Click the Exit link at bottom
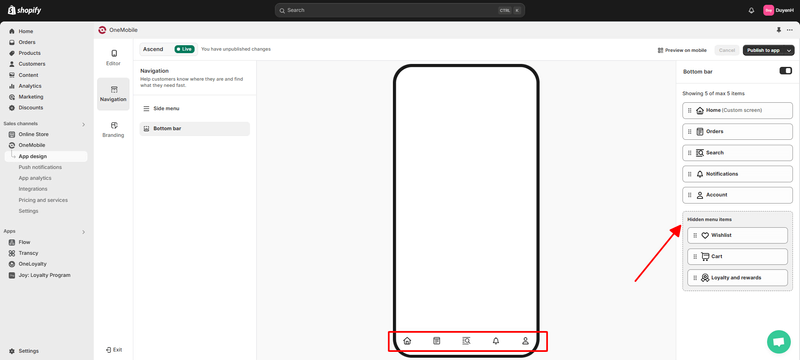Viewport: 800px width, 360px height. pos(114,350)
